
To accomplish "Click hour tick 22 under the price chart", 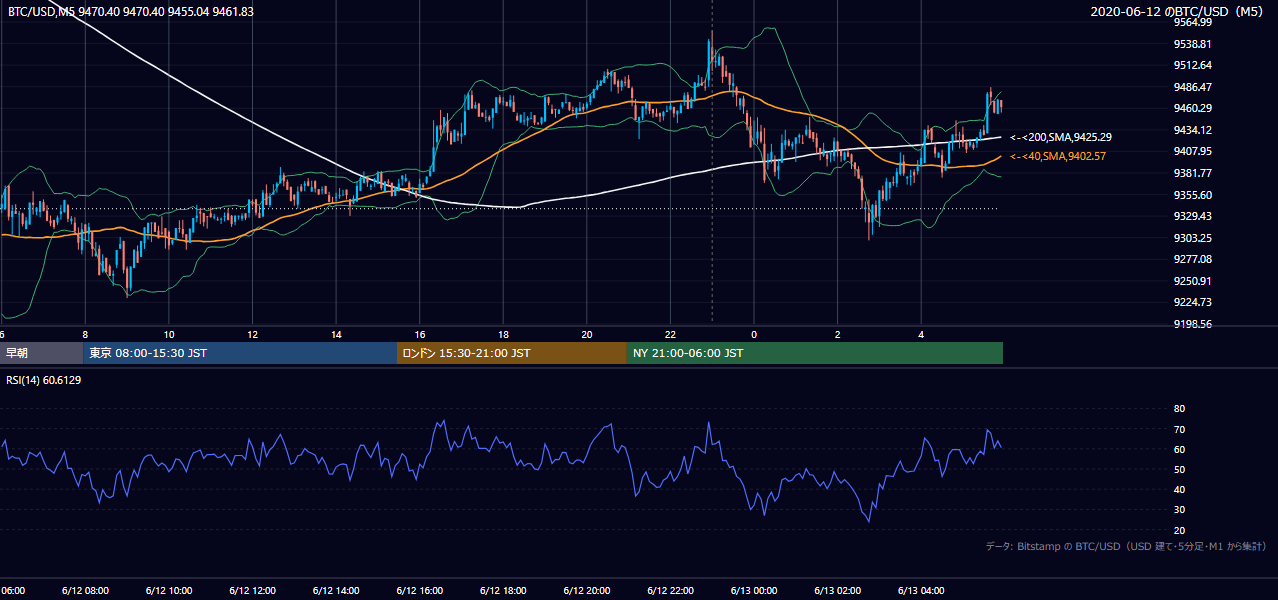I will [670, 334].
